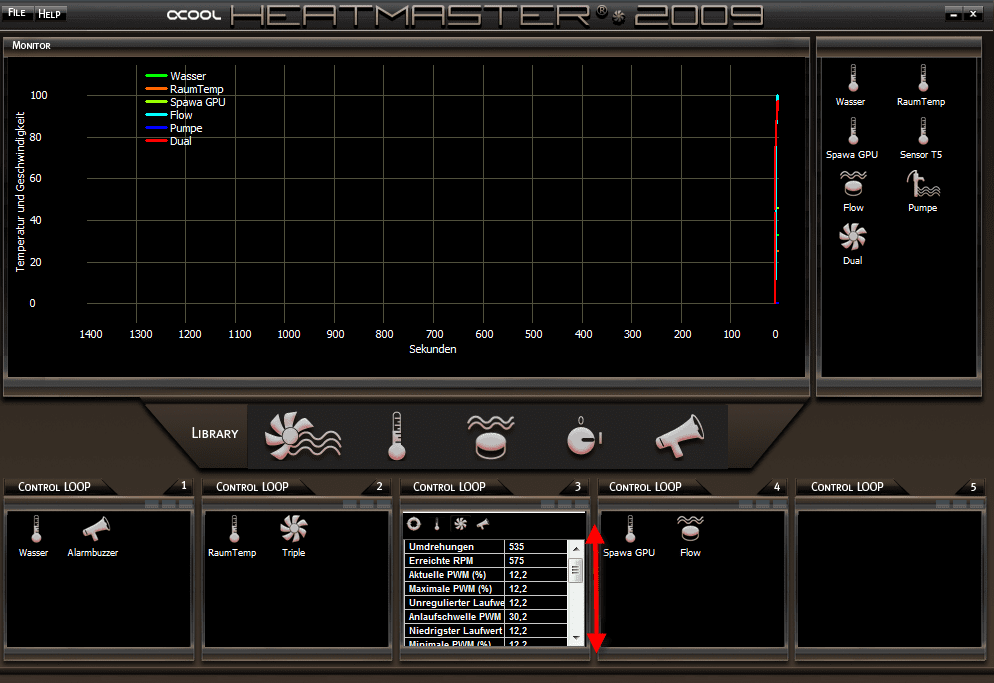Minimize the Heatmaster window
This screenshot has width=994, height=683.
(953, 14)
